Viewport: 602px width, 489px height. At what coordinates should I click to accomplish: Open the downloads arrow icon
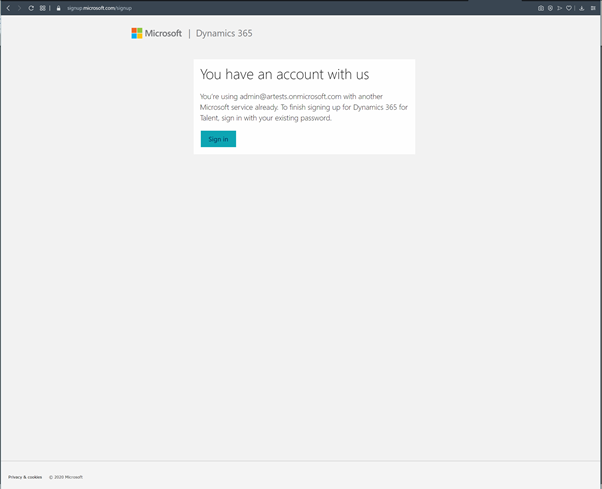pyautogui.click(x=582, y=8)
